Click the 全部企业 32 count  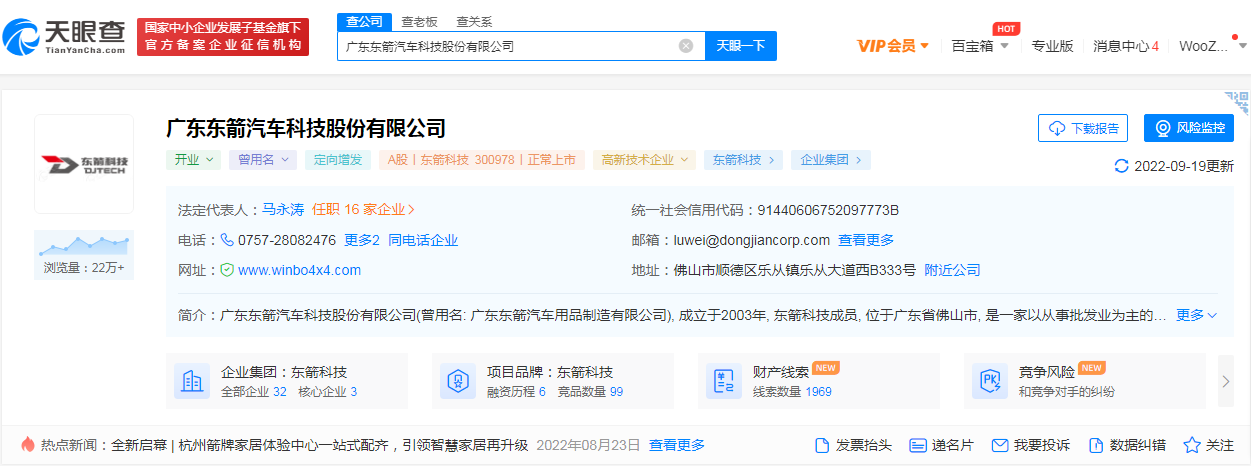click(x=254, y=392)
